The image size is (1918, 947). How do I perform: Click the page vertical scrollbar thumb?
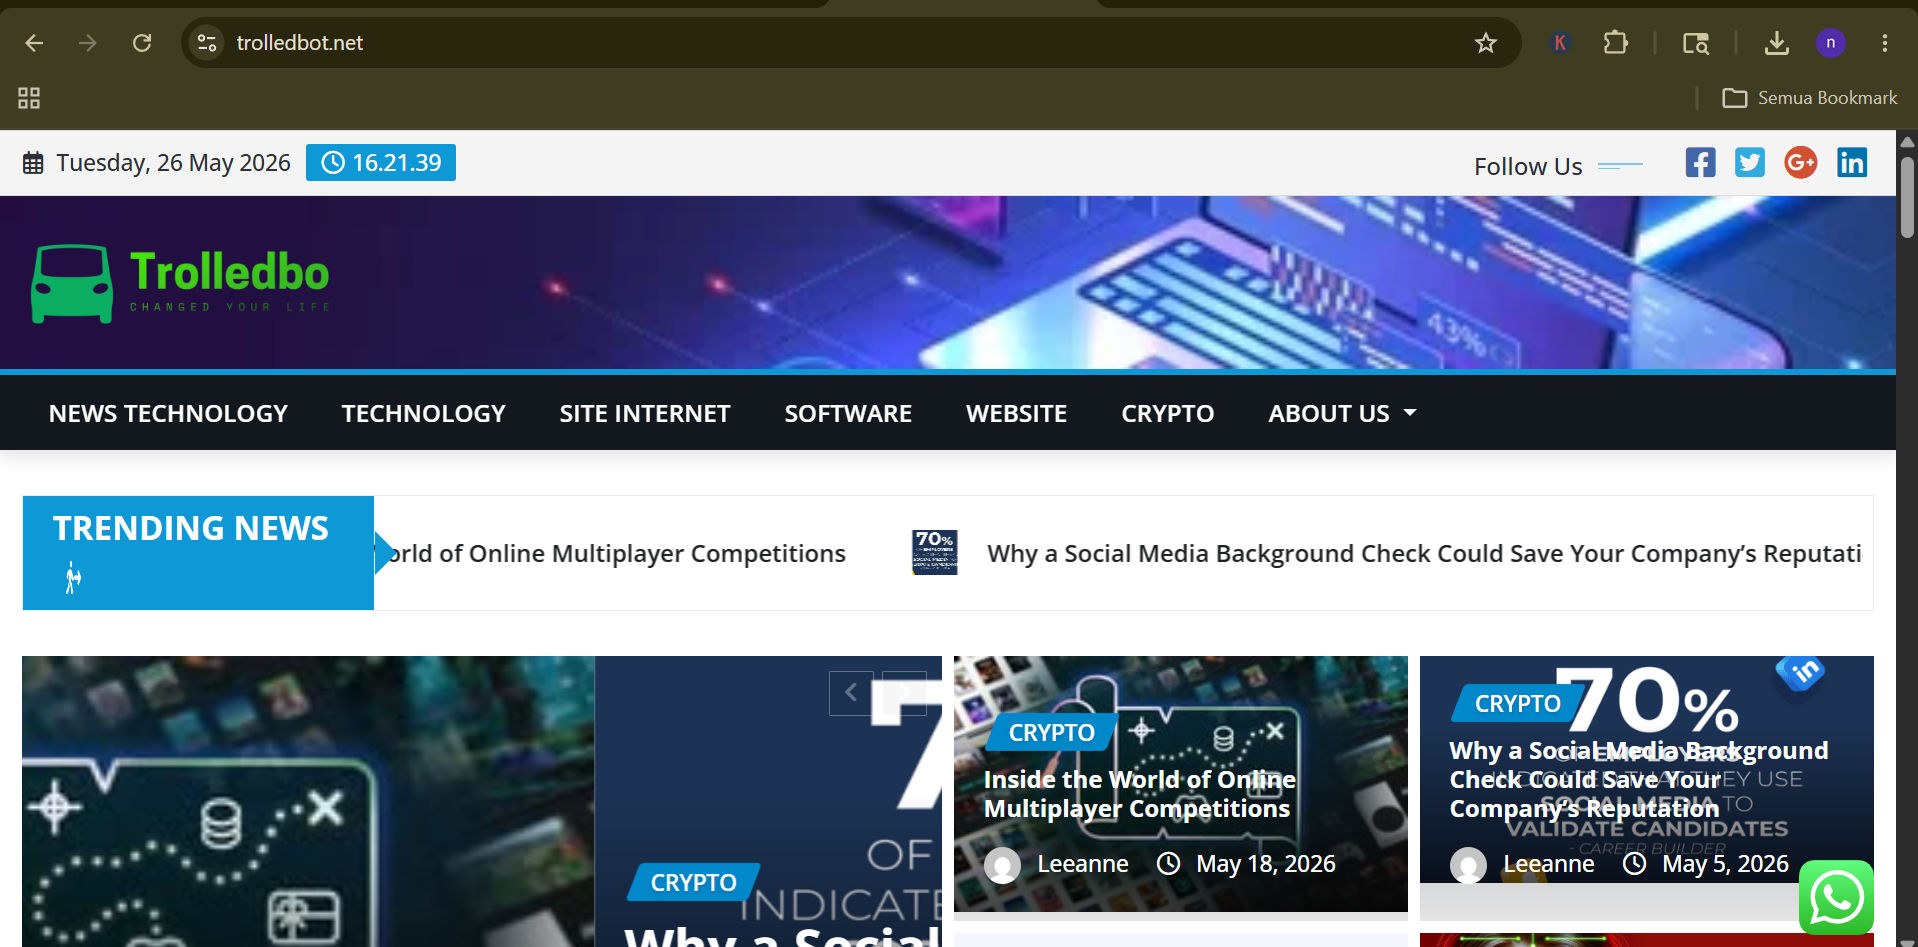click(x=1907, y=196)
